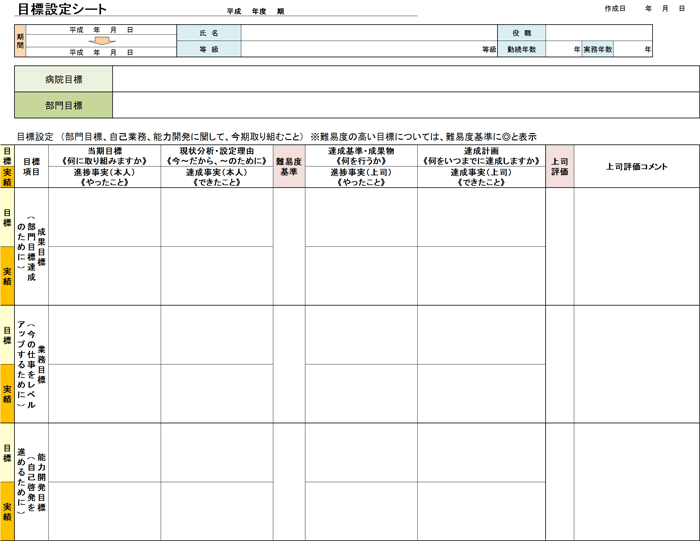The width and height of the screenshot is (700, 541).
Task: Click the 目標項目 column header
Action: pyautogui.click(x=31, y=166)
